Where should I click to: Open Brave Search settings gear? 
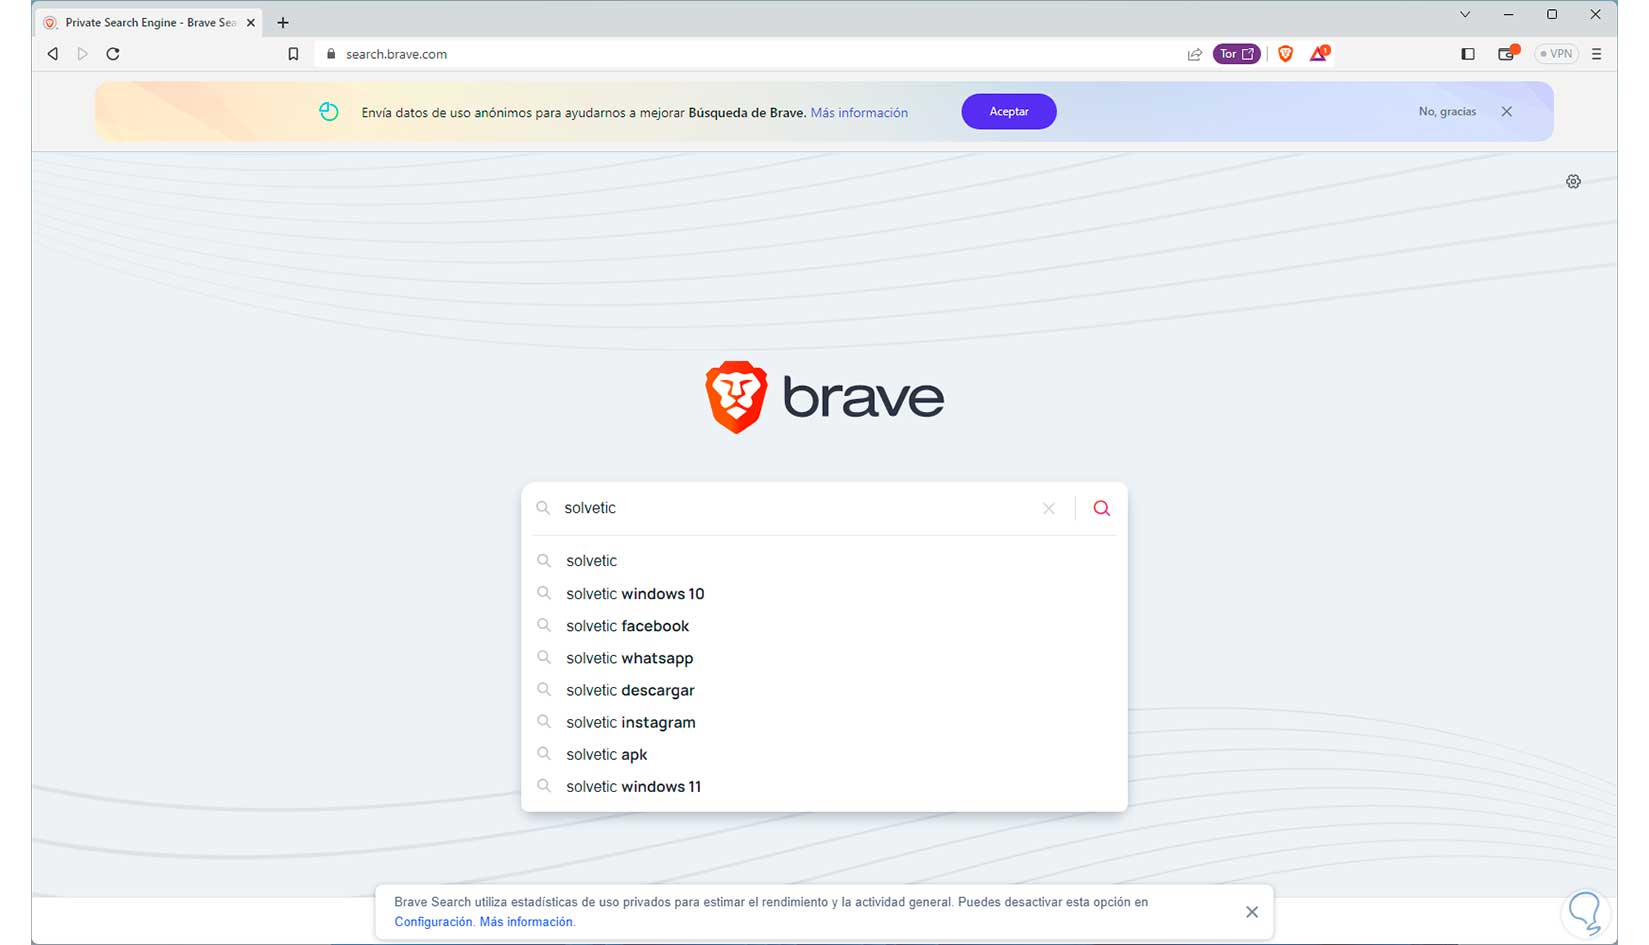tap(1573, 181)
